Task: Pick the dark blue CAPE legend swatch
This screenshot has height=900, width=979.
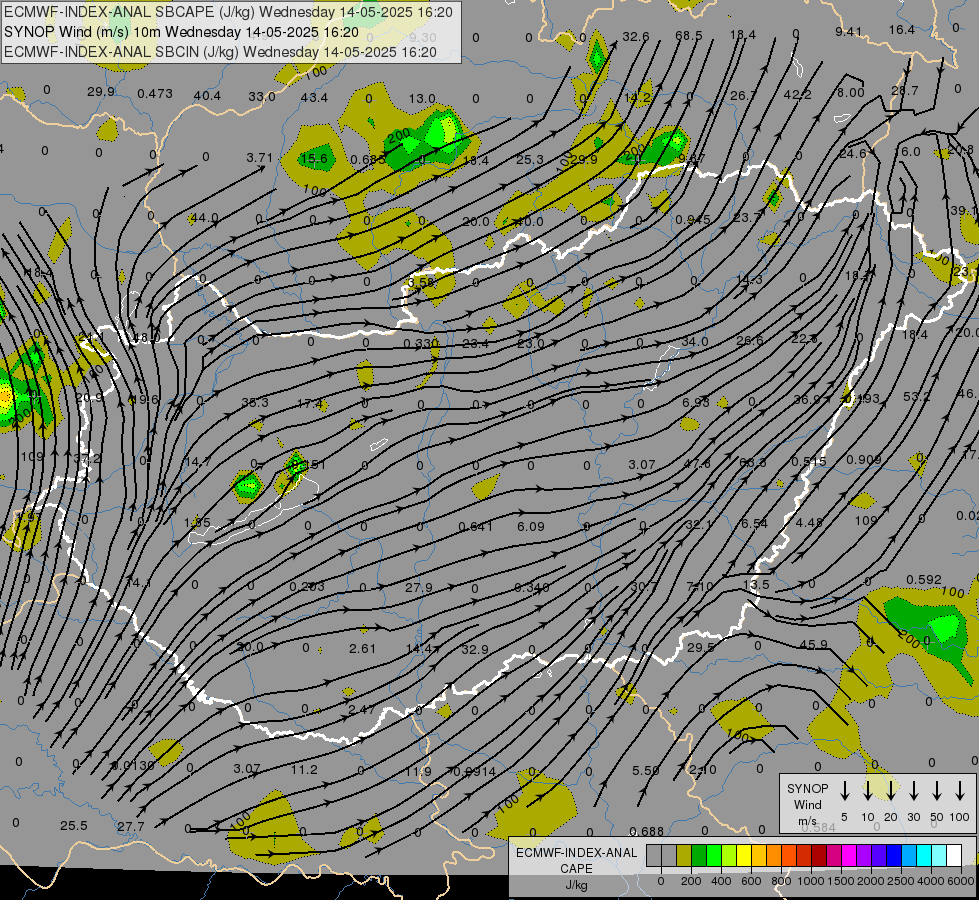Action: pos(893,855)
